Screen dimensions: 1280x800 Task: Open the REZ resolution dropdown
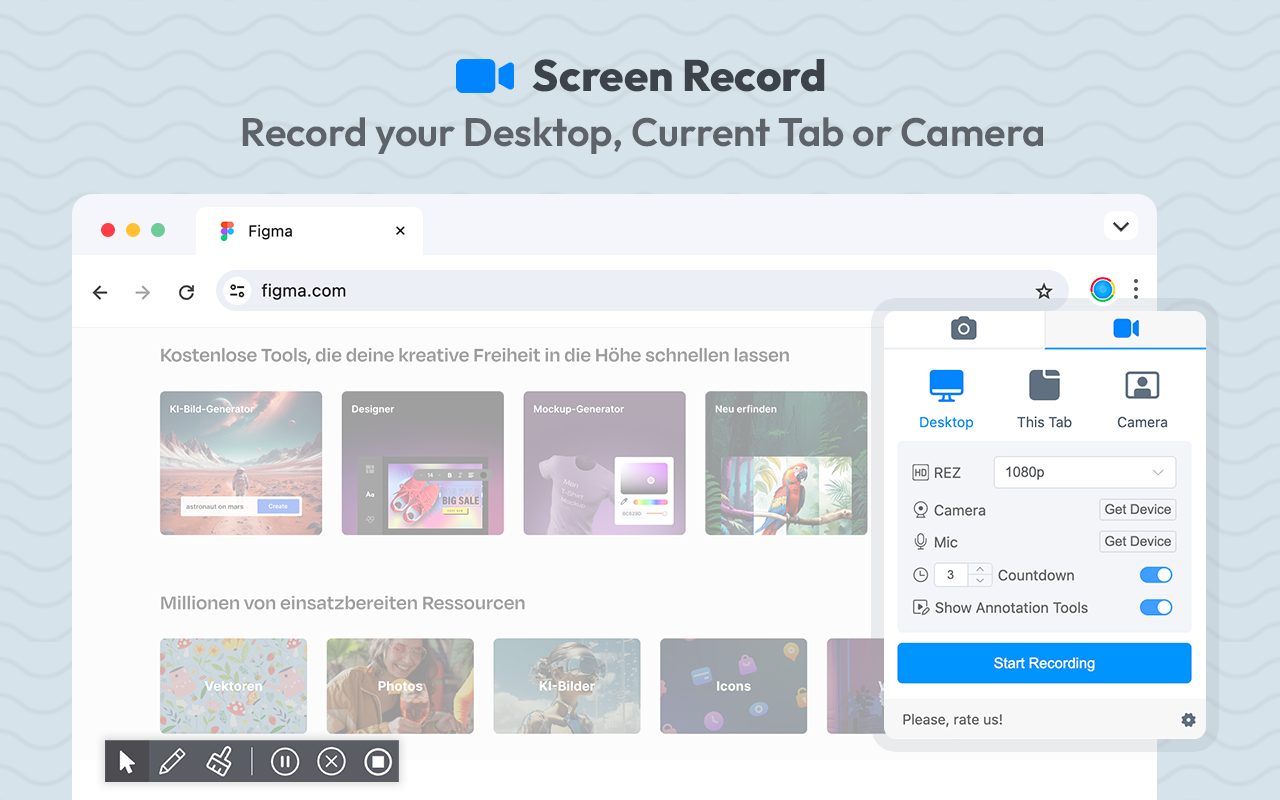(x=1084, y=472)
